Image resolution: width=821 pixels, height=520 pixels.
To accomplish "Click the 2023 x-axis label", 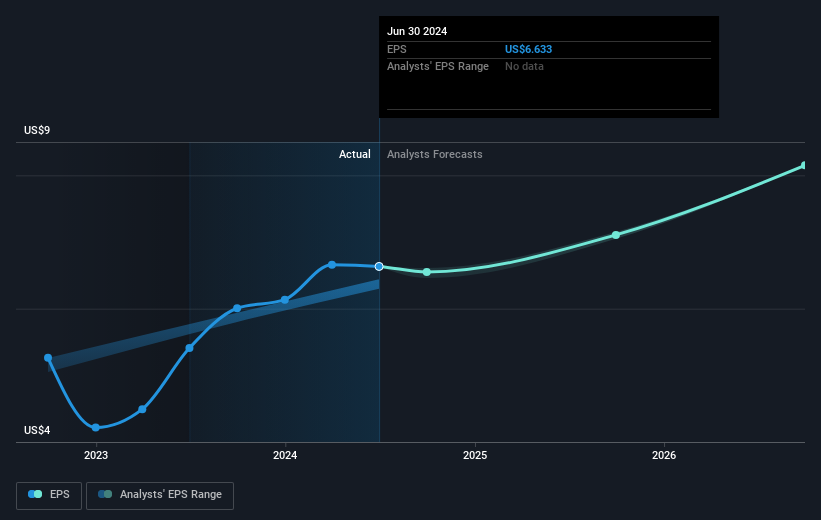I will (x=96, y=456).
